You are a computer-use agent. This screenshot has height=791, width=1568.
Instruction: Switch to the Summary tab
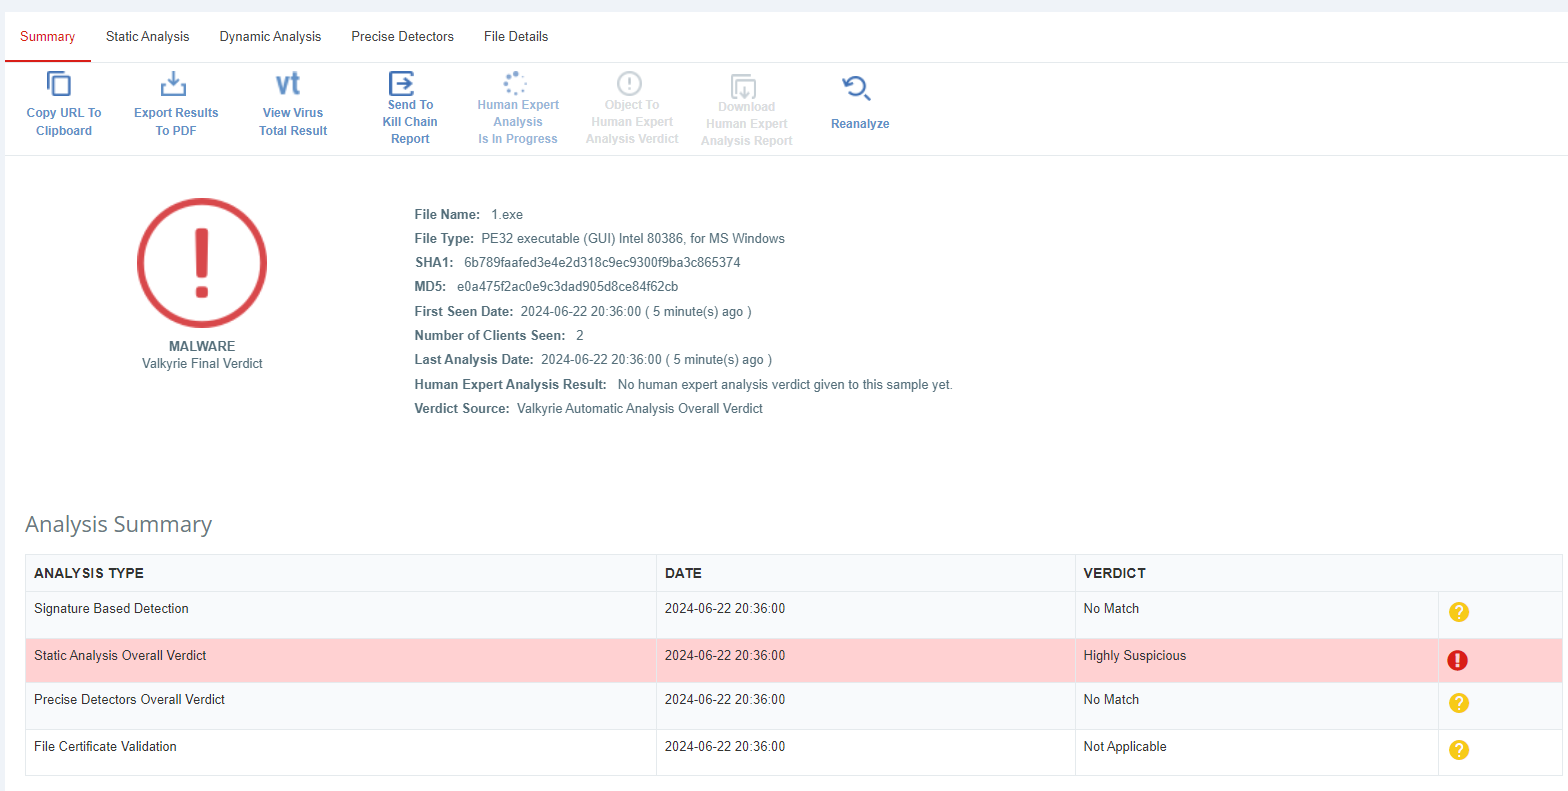coord(48,37)
